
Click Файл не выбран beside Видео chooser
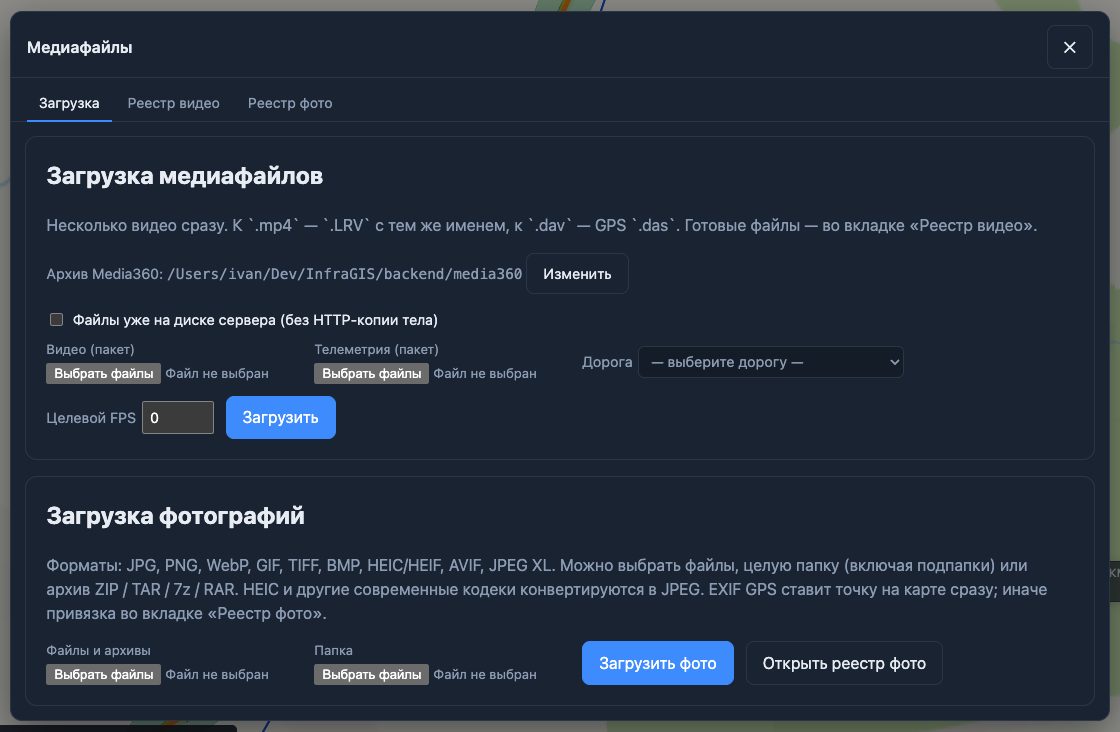[x=217, y=373]
